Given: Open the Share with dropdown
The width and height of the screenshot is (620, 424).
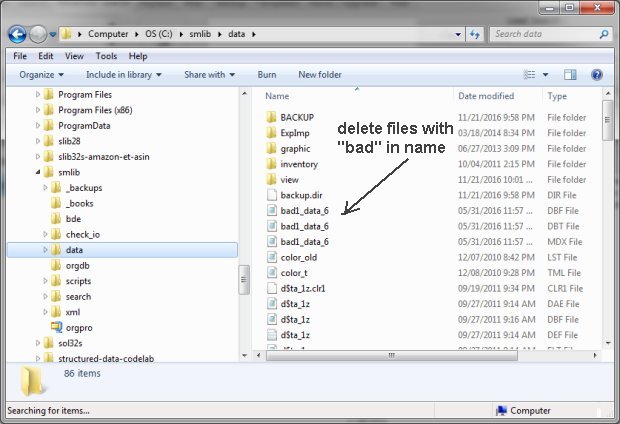Looking at the screenshot, I should (209, 75).
